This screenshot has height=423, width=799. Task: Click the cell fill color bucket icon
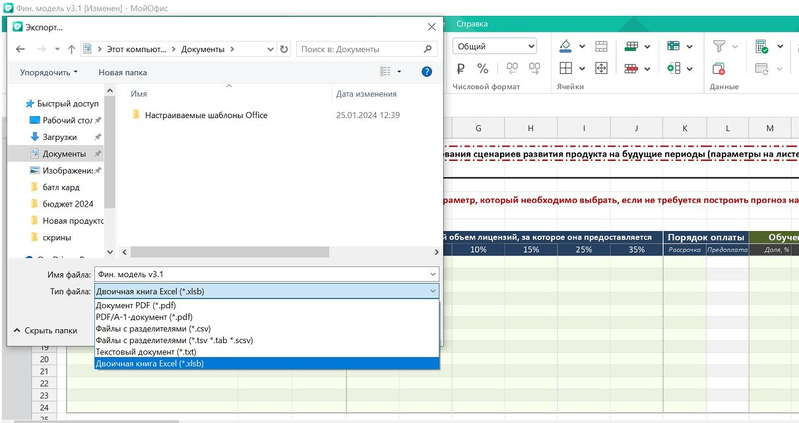566,46
